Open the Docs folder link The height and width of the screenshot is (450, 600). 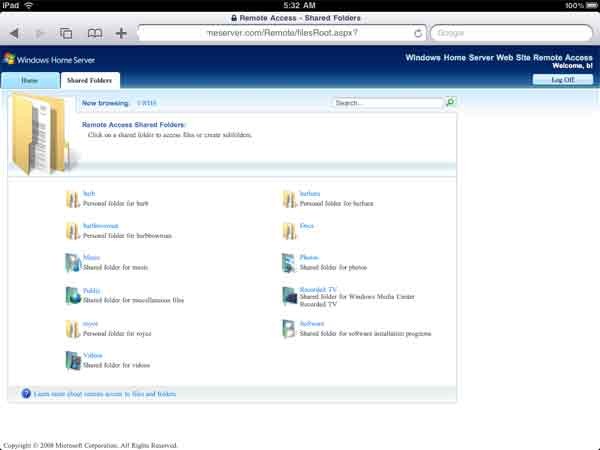(307, 226)
